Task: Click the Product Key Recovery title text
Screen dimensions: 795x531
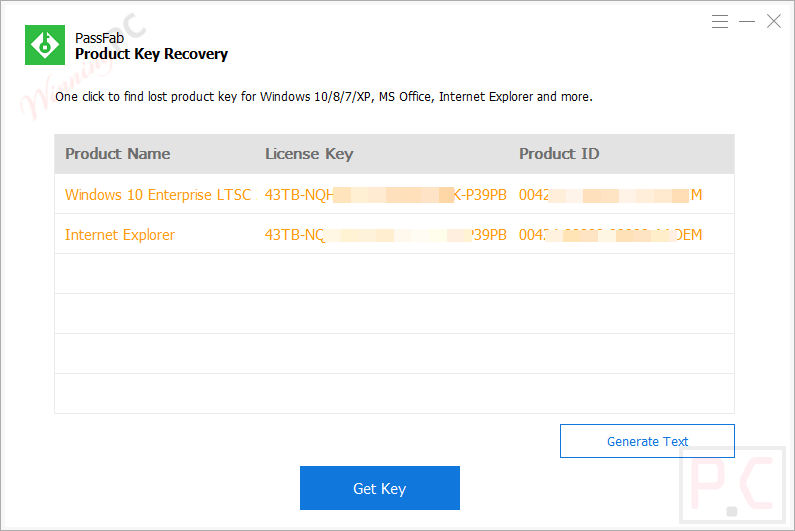Action: click(151, 54)
